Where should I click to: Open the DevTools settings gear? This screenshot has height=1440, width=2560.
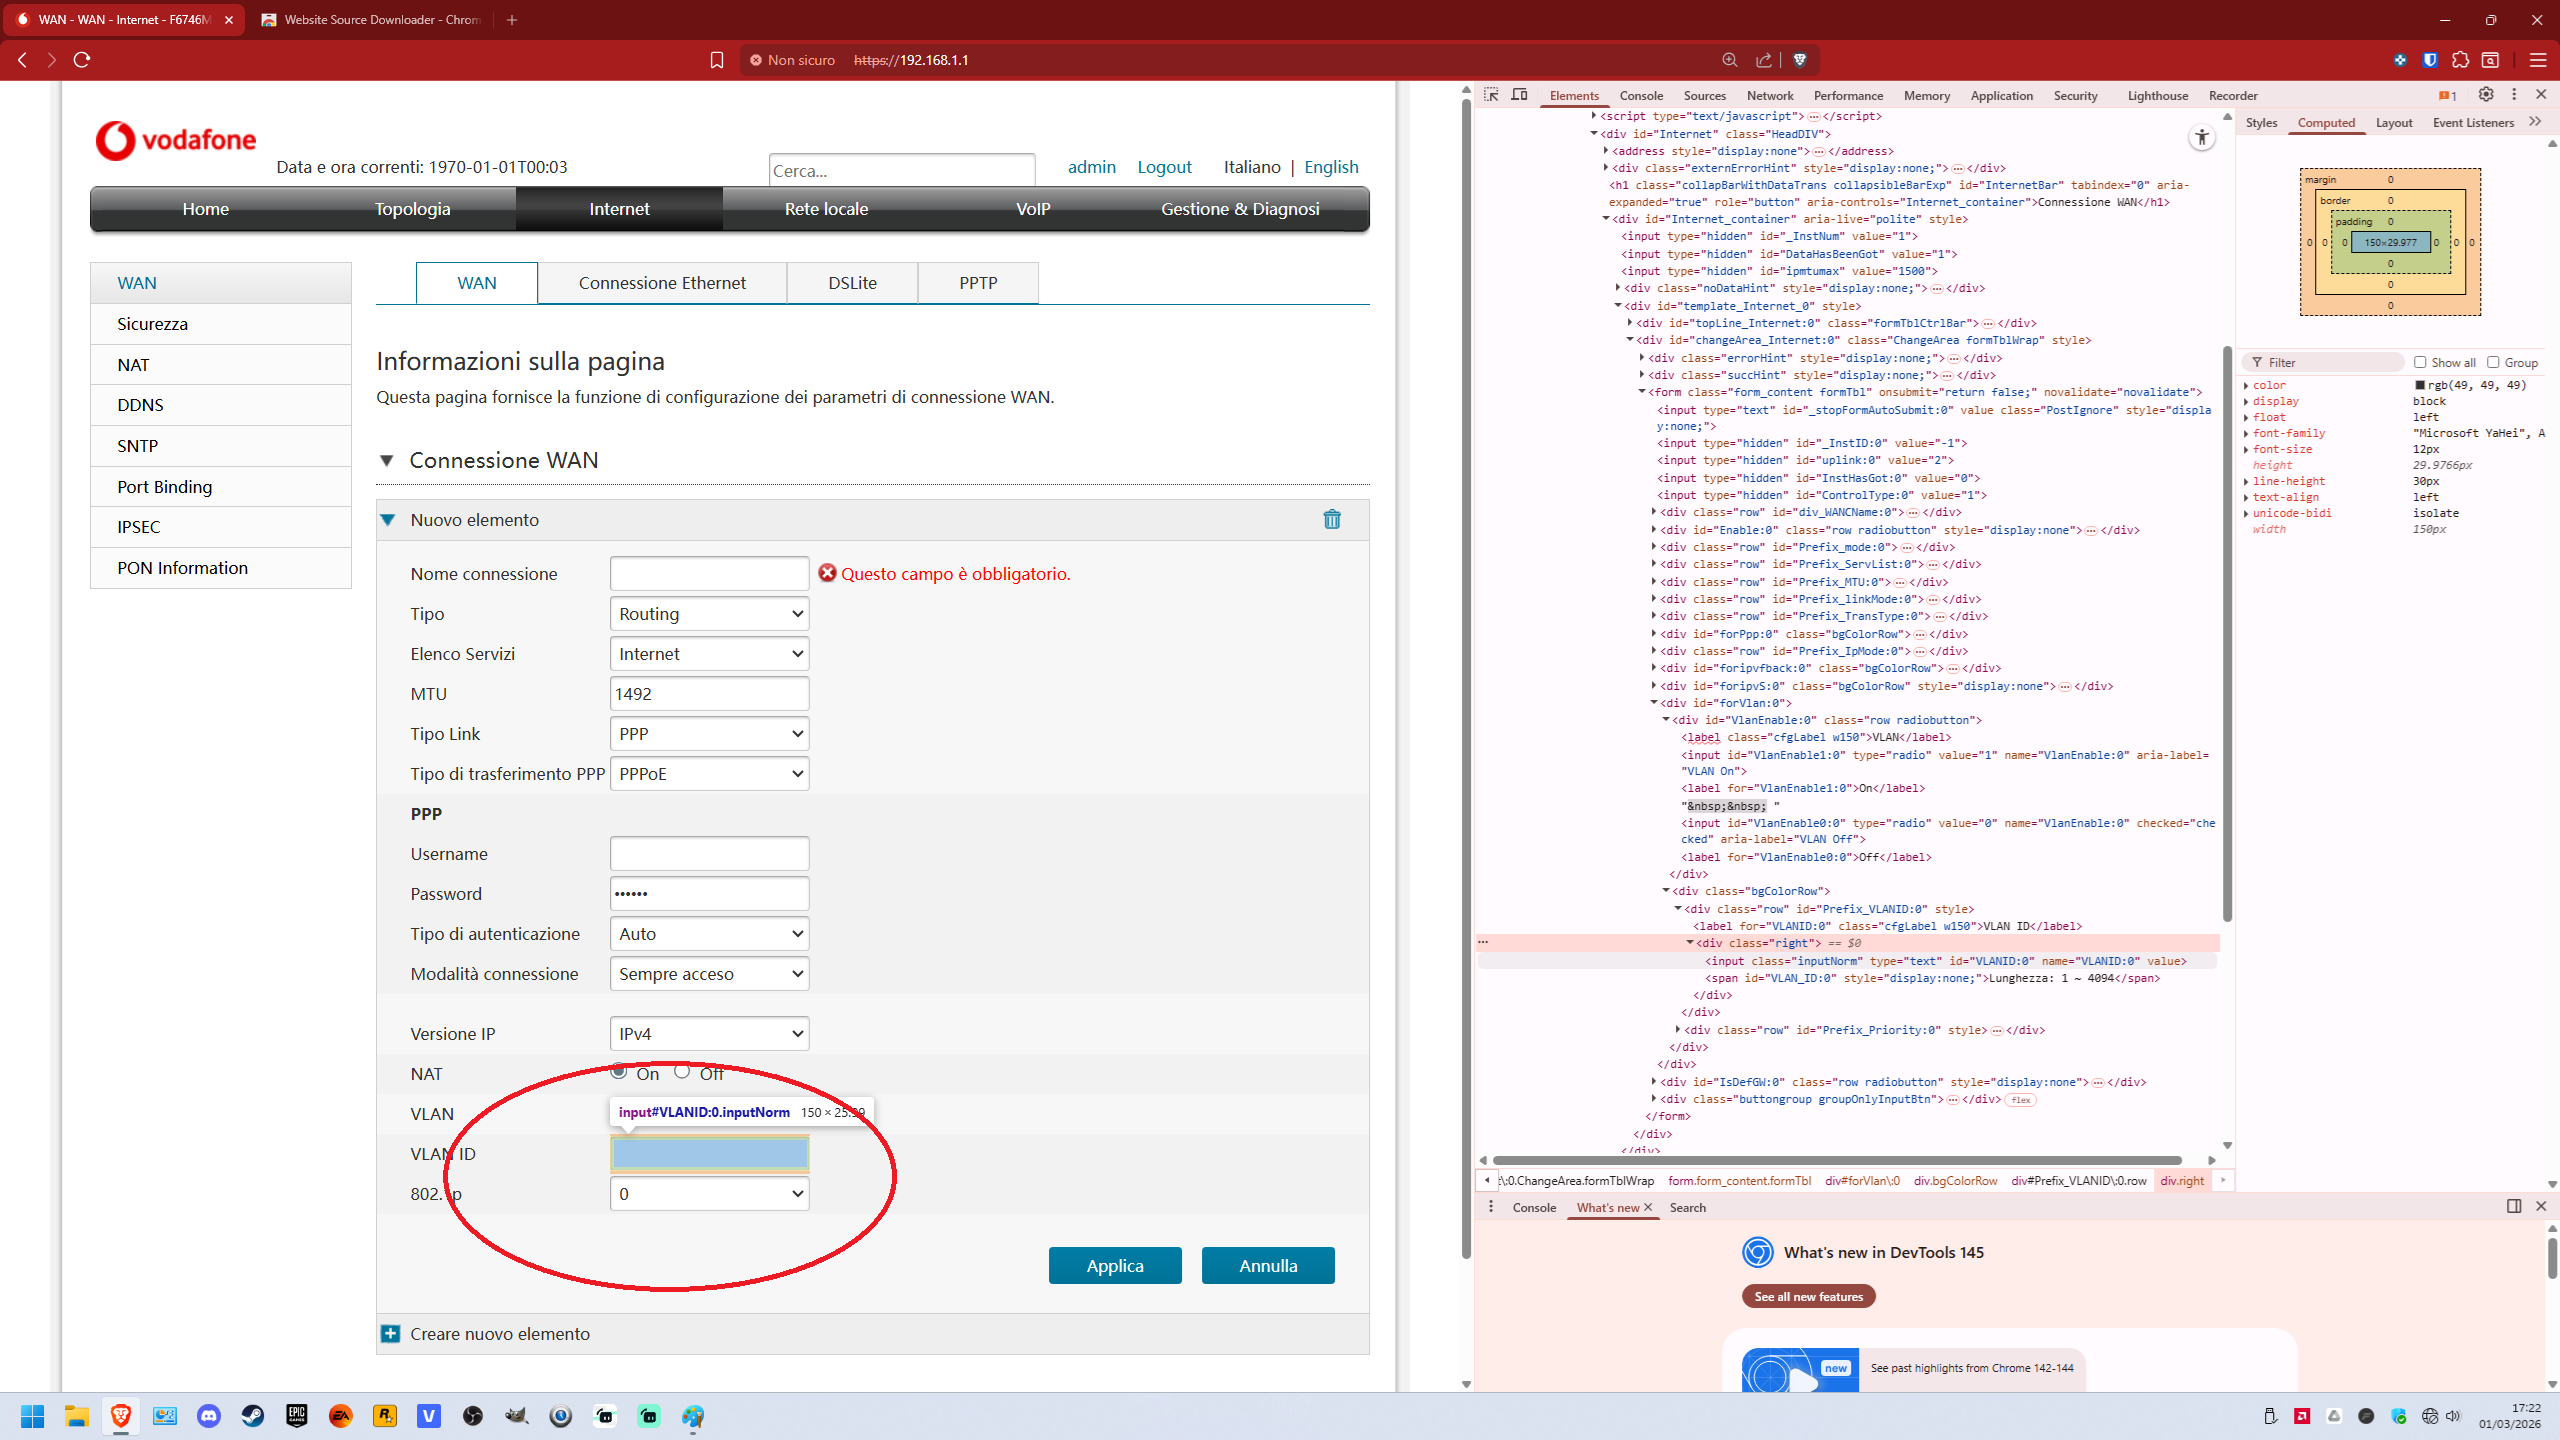(x=2486, y=94)
